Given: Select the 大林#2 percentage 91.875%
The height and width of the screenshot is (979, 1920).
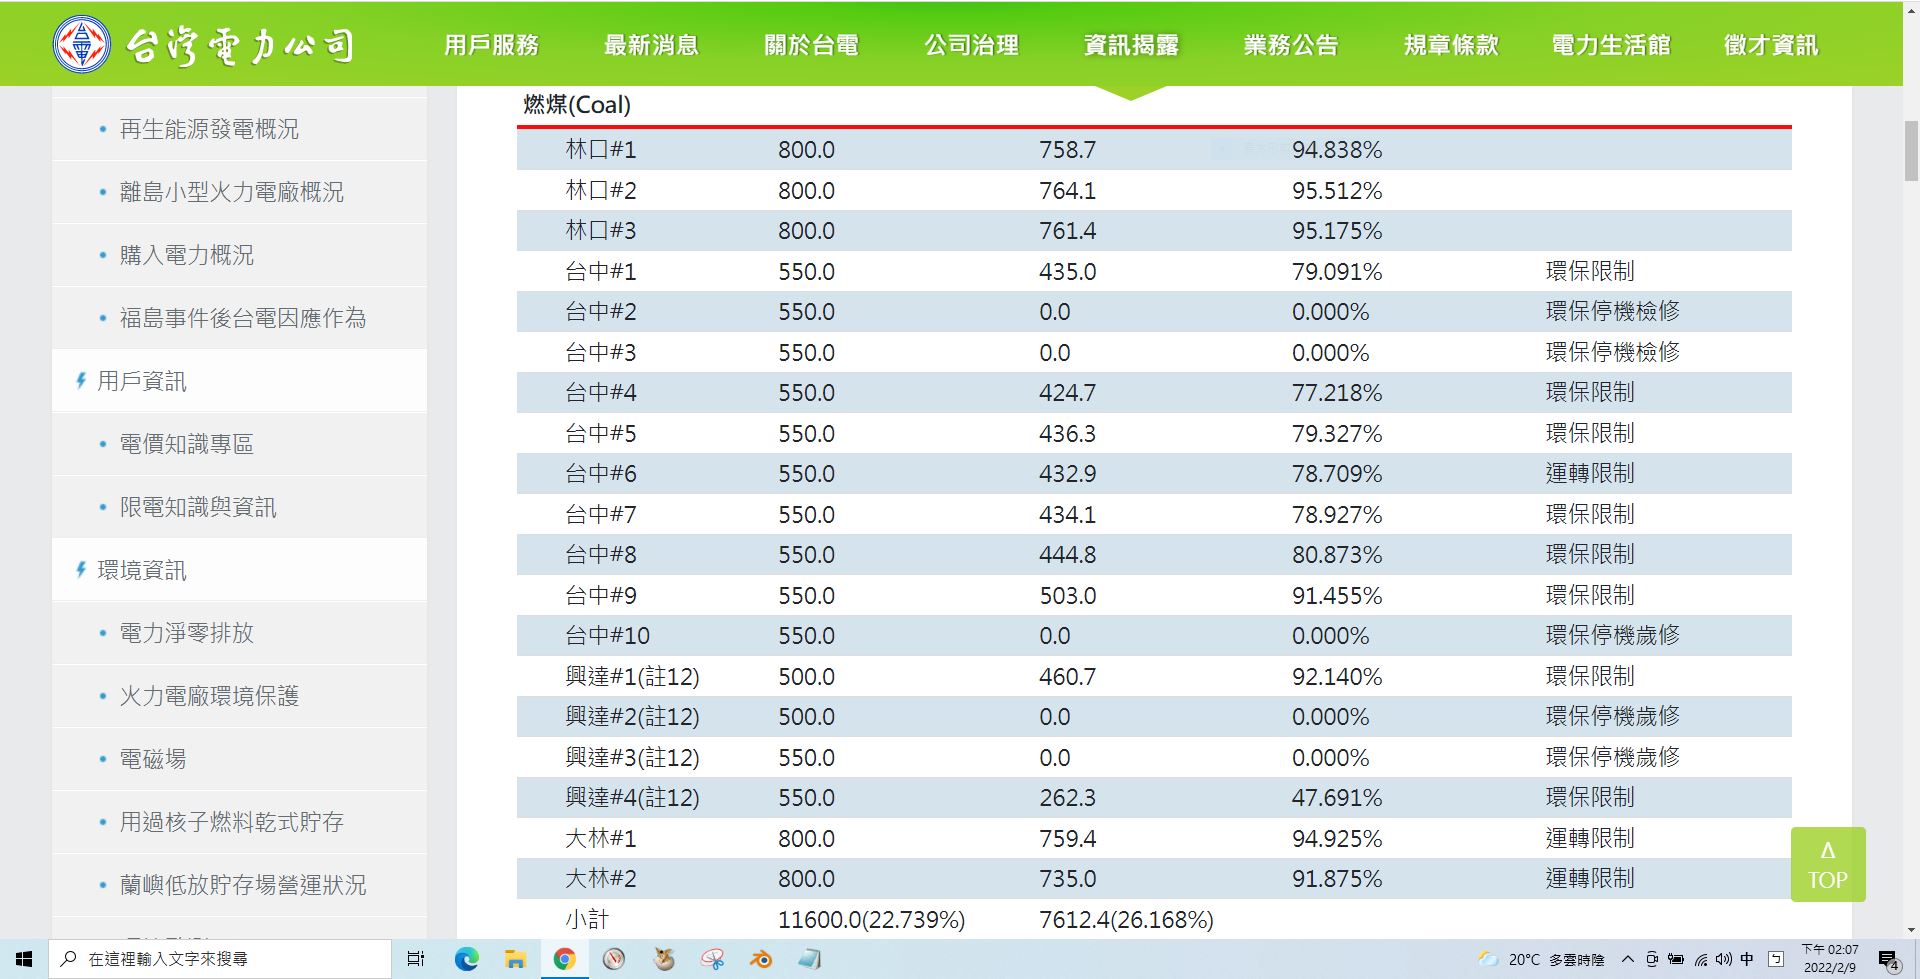Looking at the screenshot, I should click(1337, 879).
